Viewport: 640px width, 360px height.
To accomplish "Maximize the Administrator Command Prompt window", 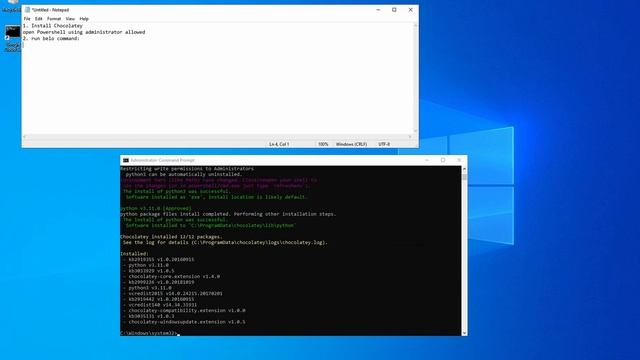I will pos(443,160).
